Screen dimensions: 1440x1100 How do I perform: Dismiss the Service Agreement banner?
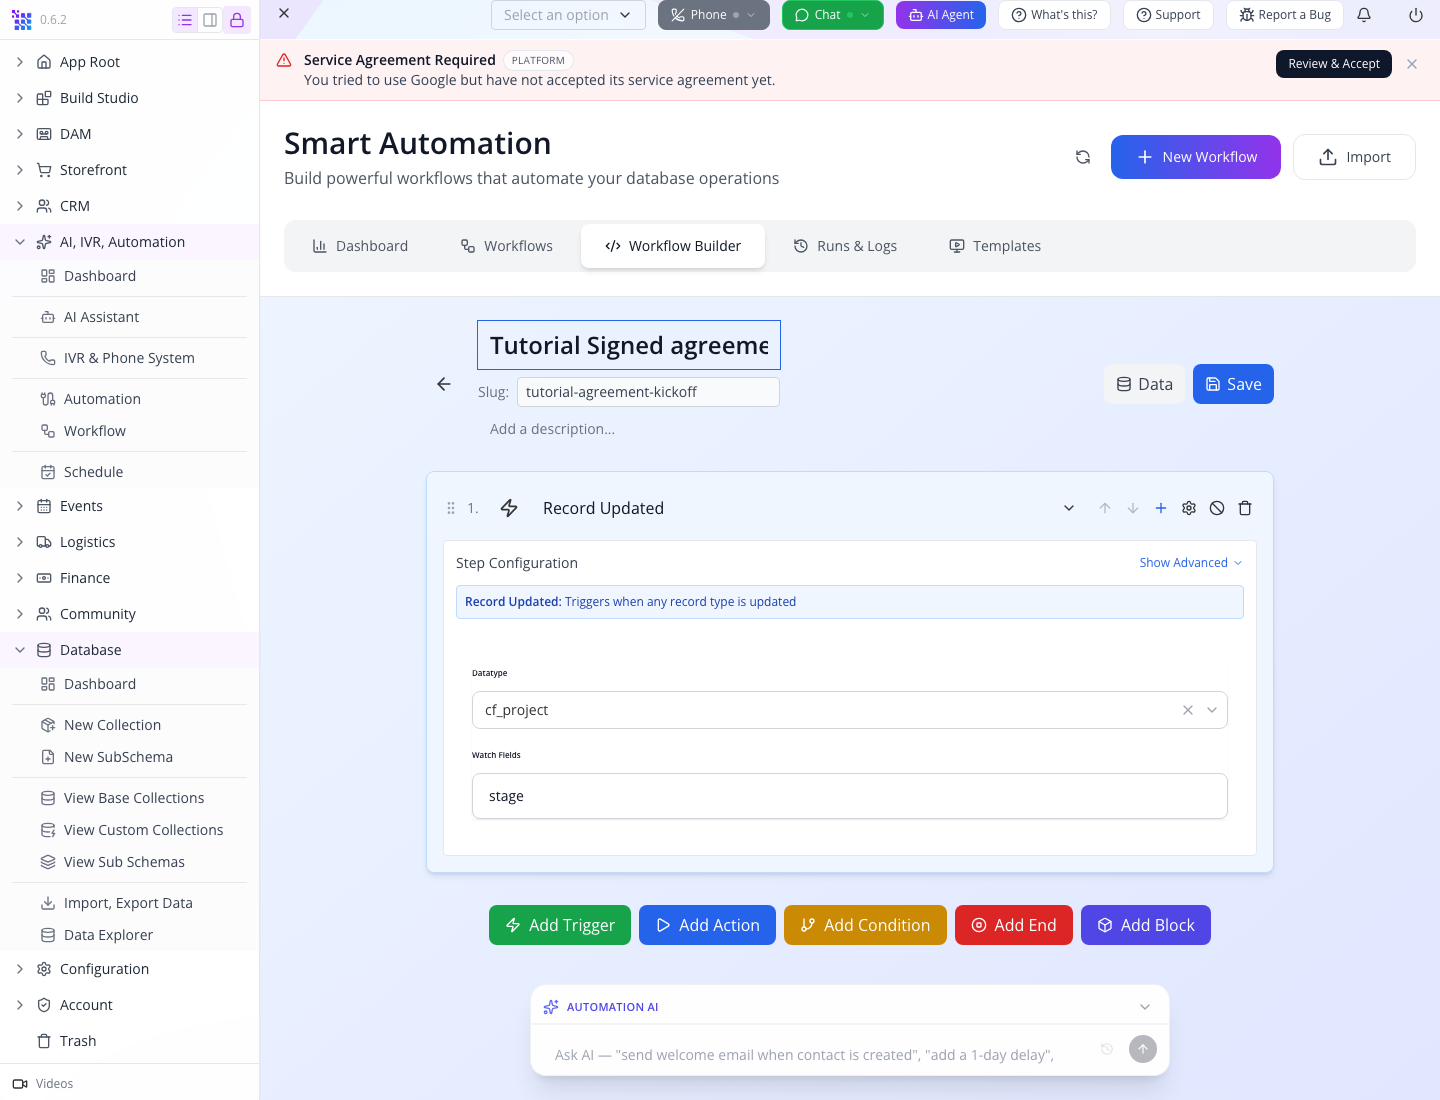coord(1412,64)
